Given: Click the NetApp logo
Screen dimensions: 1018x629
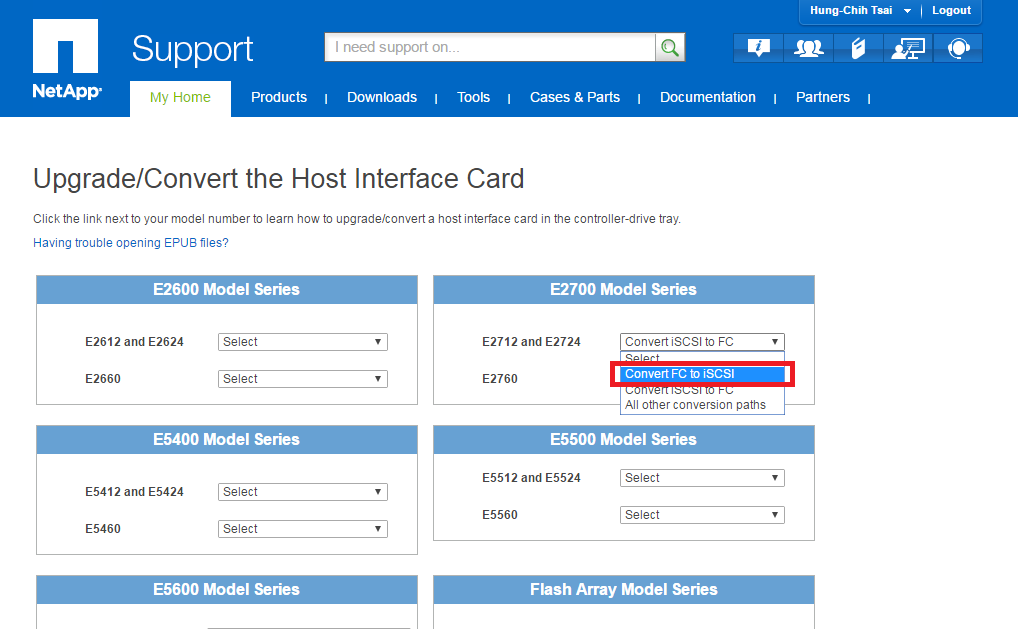Looking at the screenshot, I should pos(66,59).
